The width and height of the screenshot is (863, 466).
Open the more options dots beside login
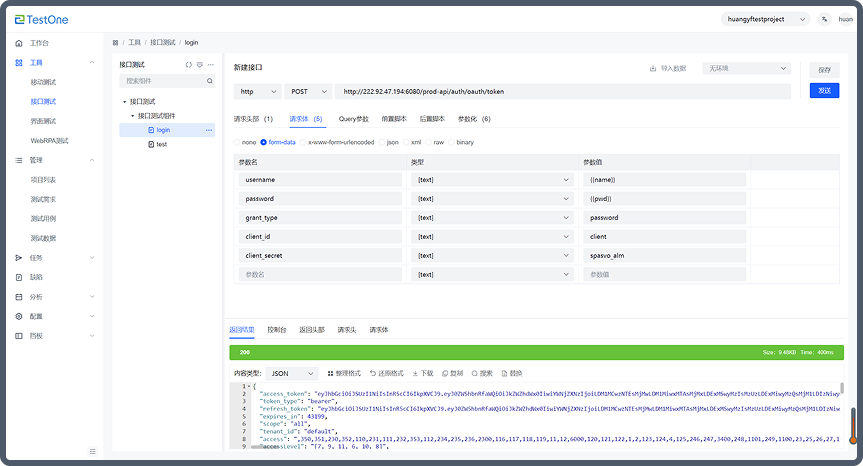(209, 130)
